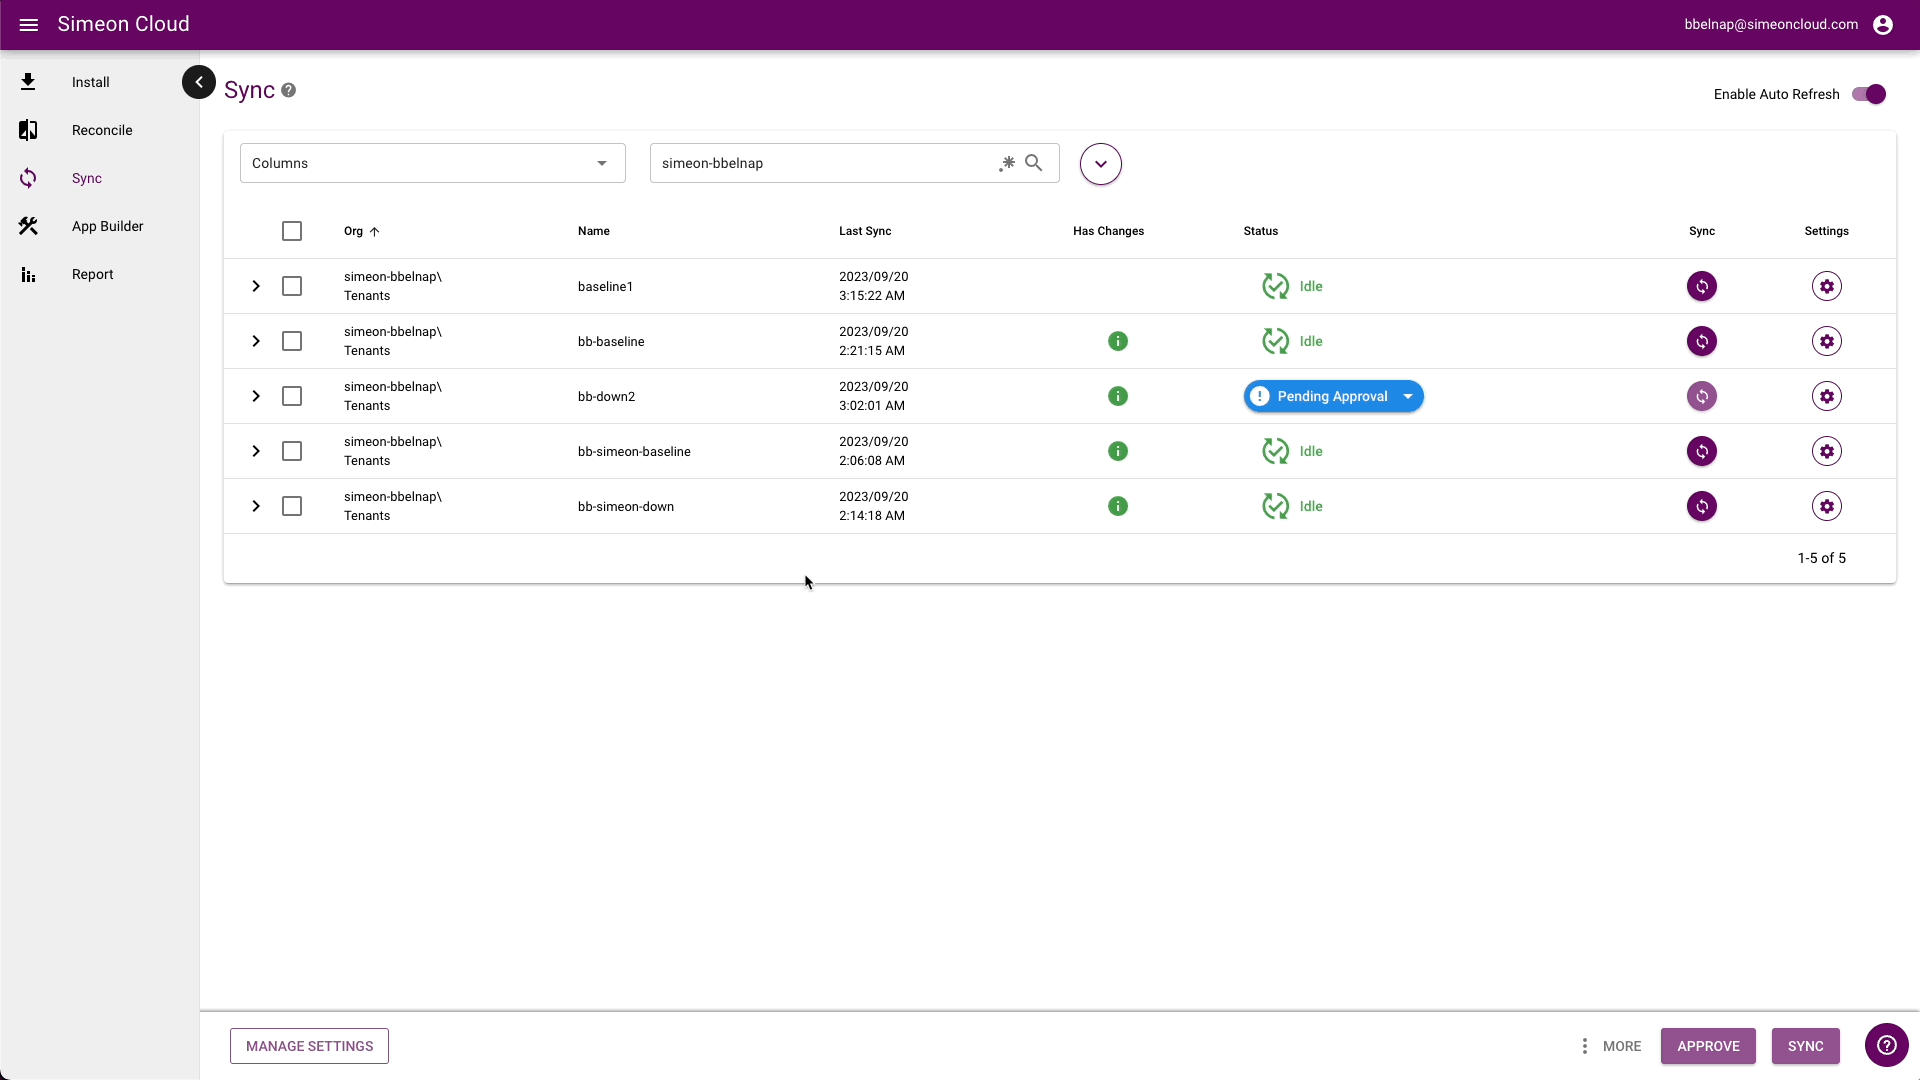
Task: Click MANAGE SETTINGS
Action: [x=308, y=1045]
